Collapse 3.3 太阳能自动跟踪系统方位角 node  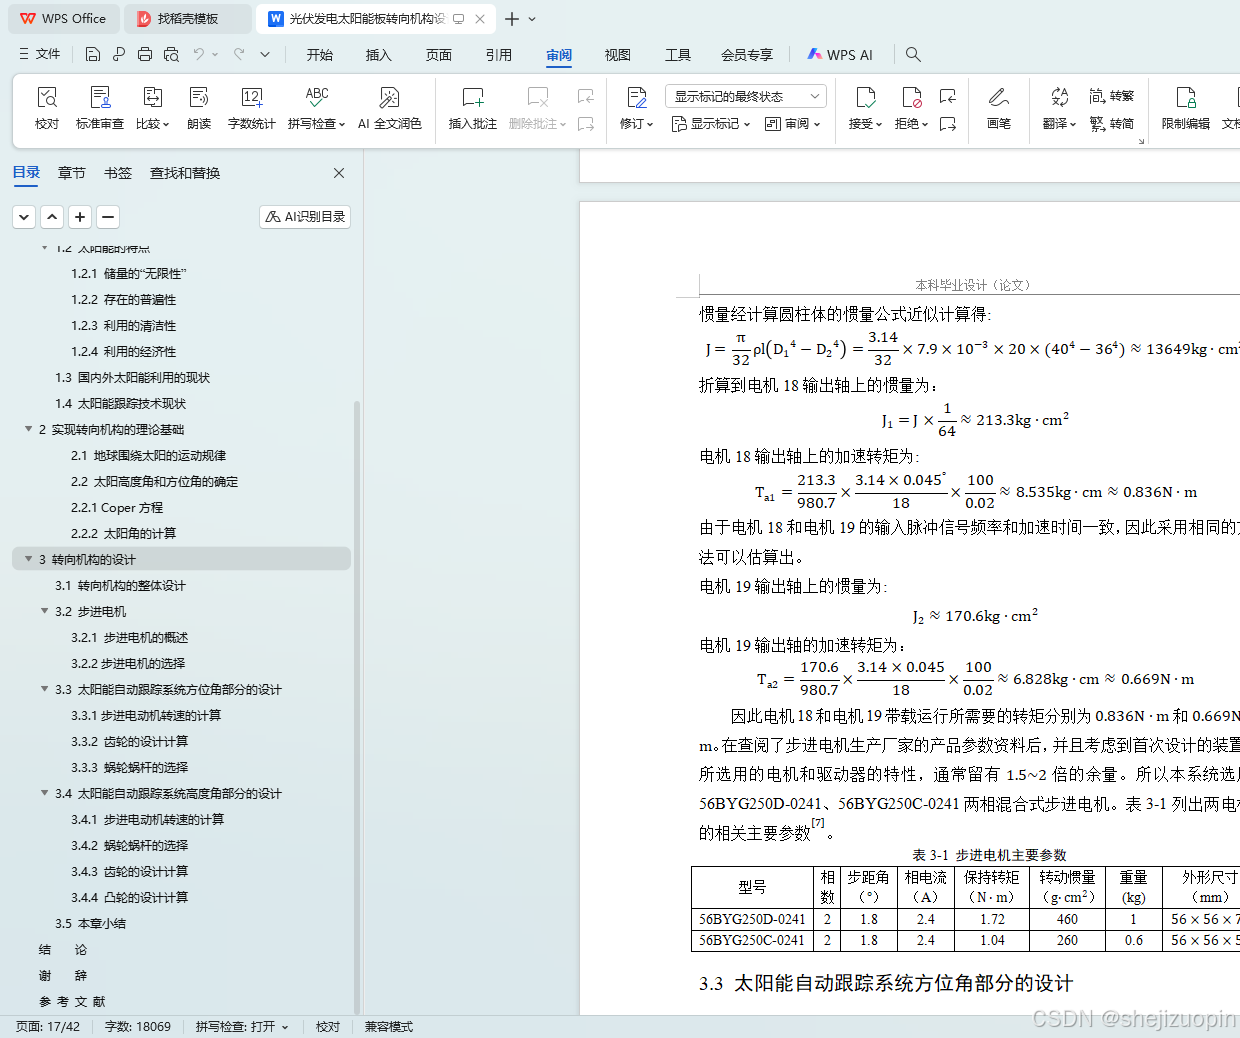pyautogui.click(x=44, y=689)
